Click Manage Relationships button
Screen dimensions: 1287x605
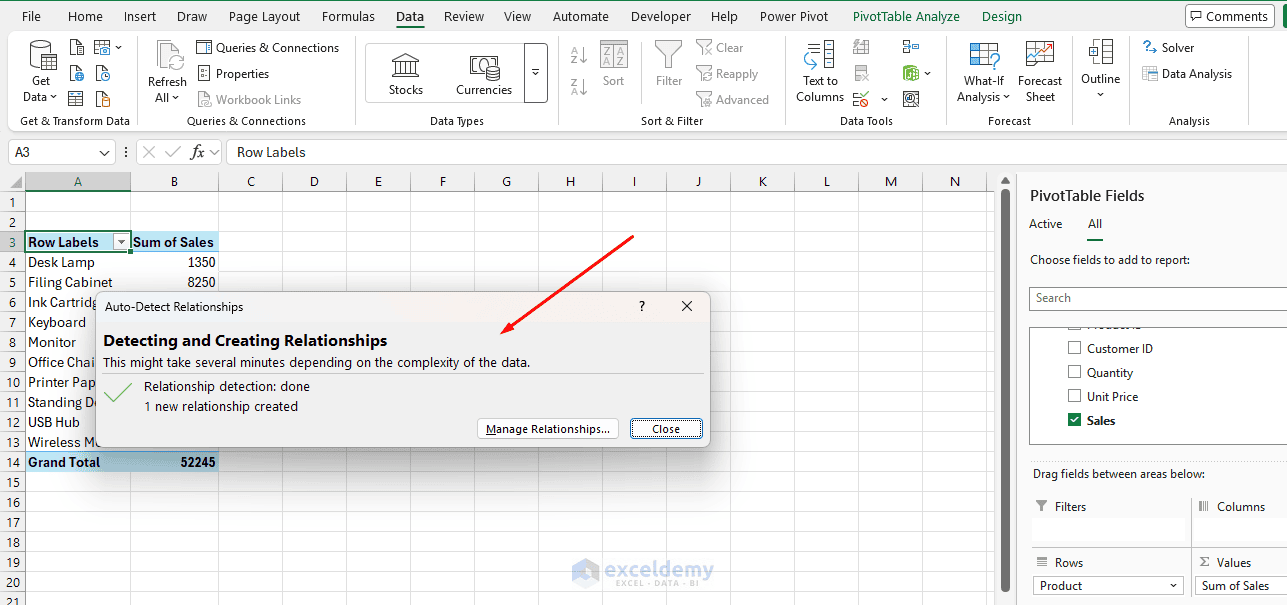tap(548, 429)
